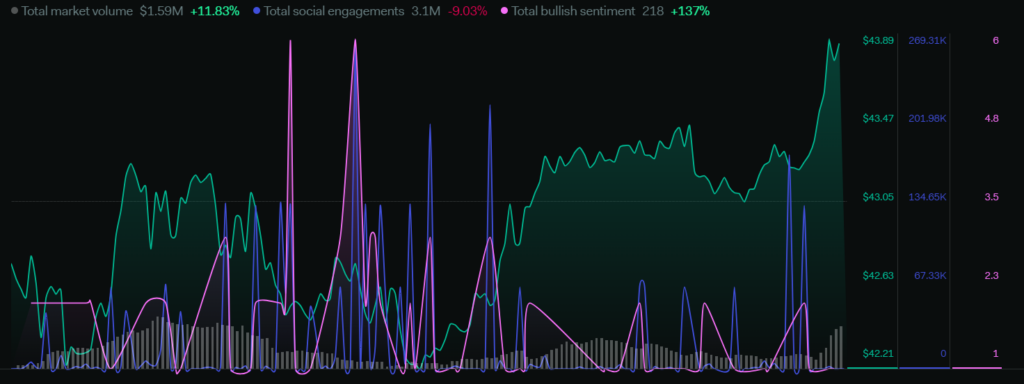Click the 269.31K engagements axis label
Viewport: 1024px width, 384px height.
click(927, 40)
